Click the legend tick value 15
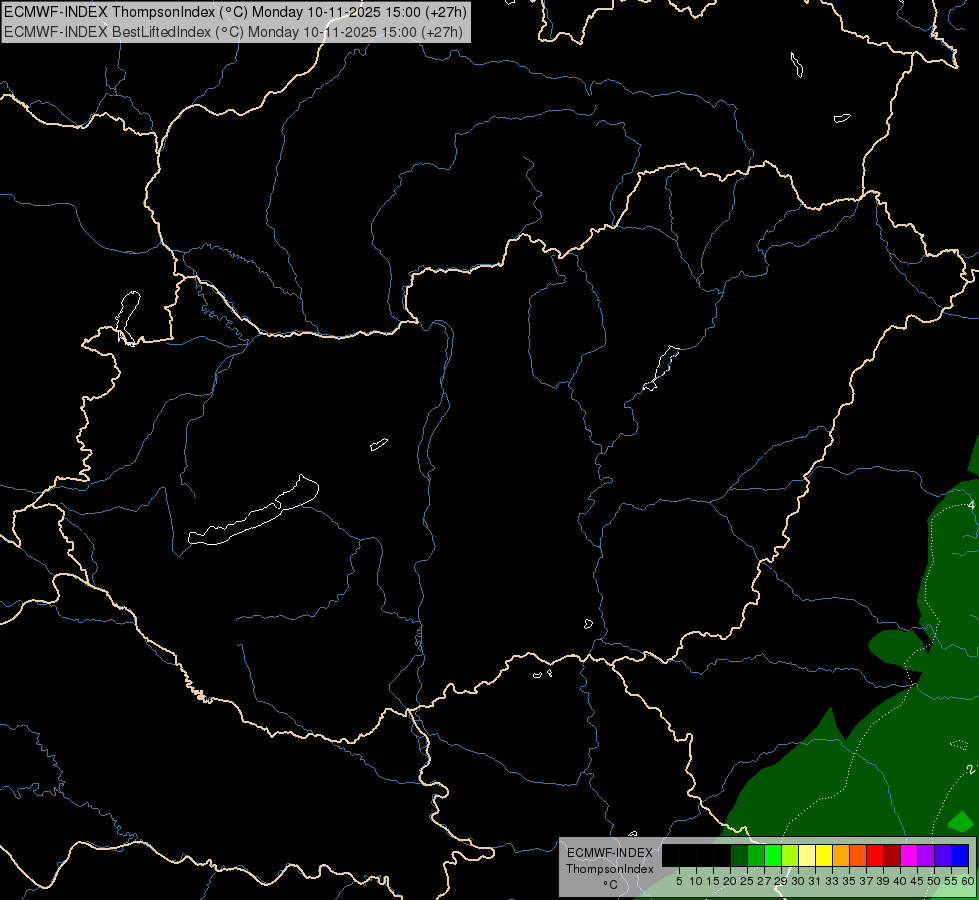Image resolution: width=979 pixels, height=900 pixels. (x=714, y=881)
